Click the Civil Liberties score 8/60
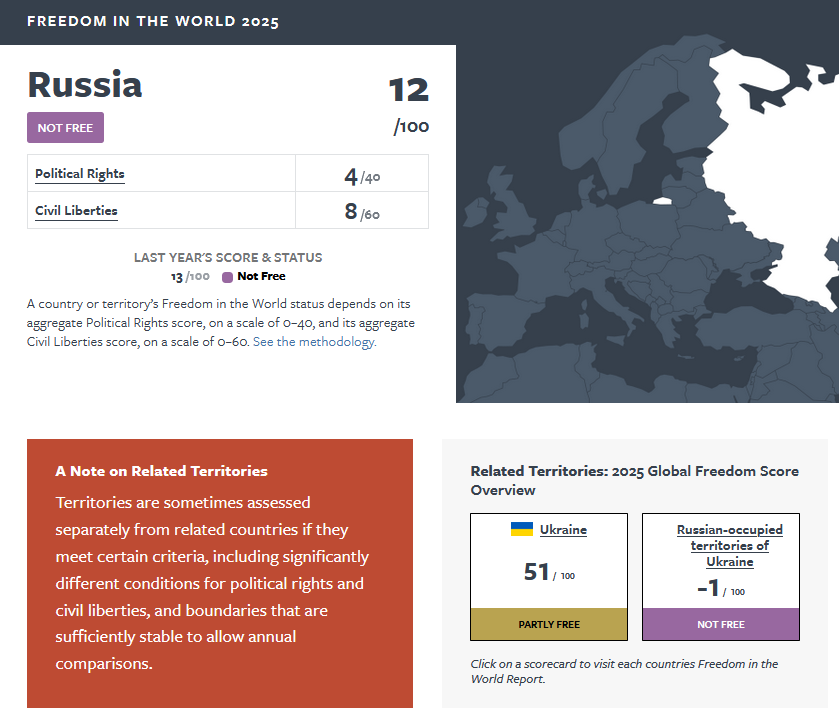Screen dimensions: 839x719 tap(362, 212)
